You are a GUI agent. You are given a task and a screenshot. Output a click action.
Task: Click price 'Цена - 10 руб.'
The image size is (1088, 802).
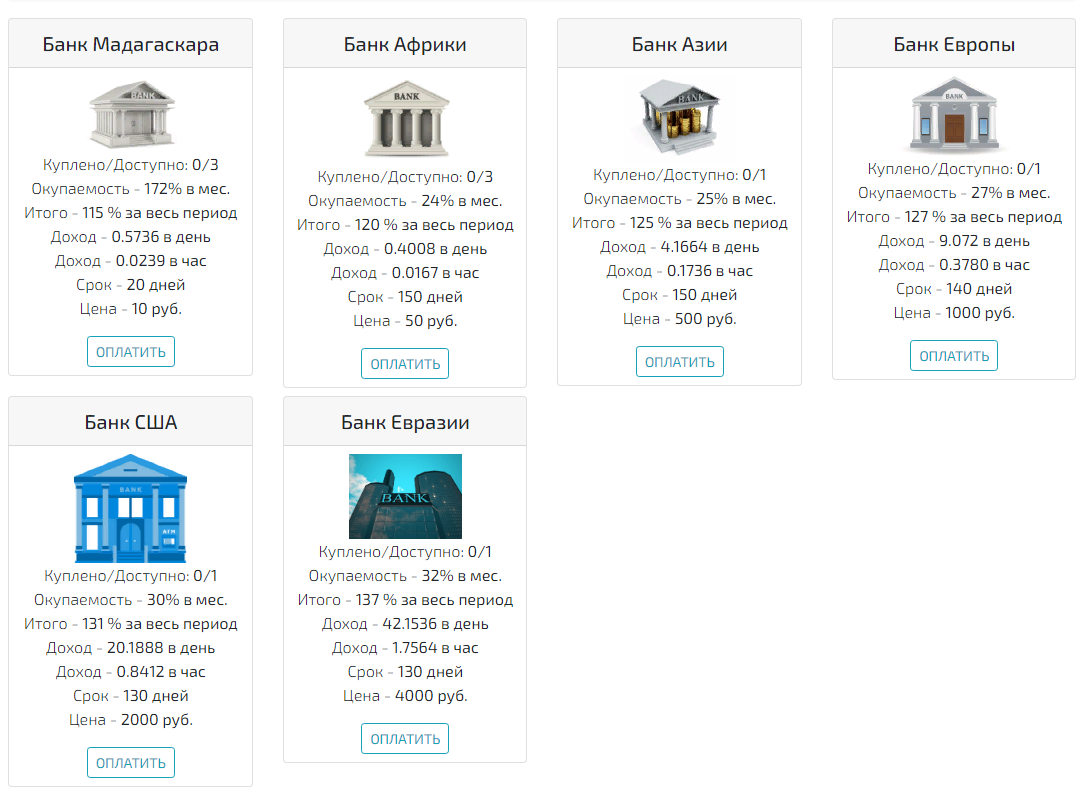coord(130,309)
